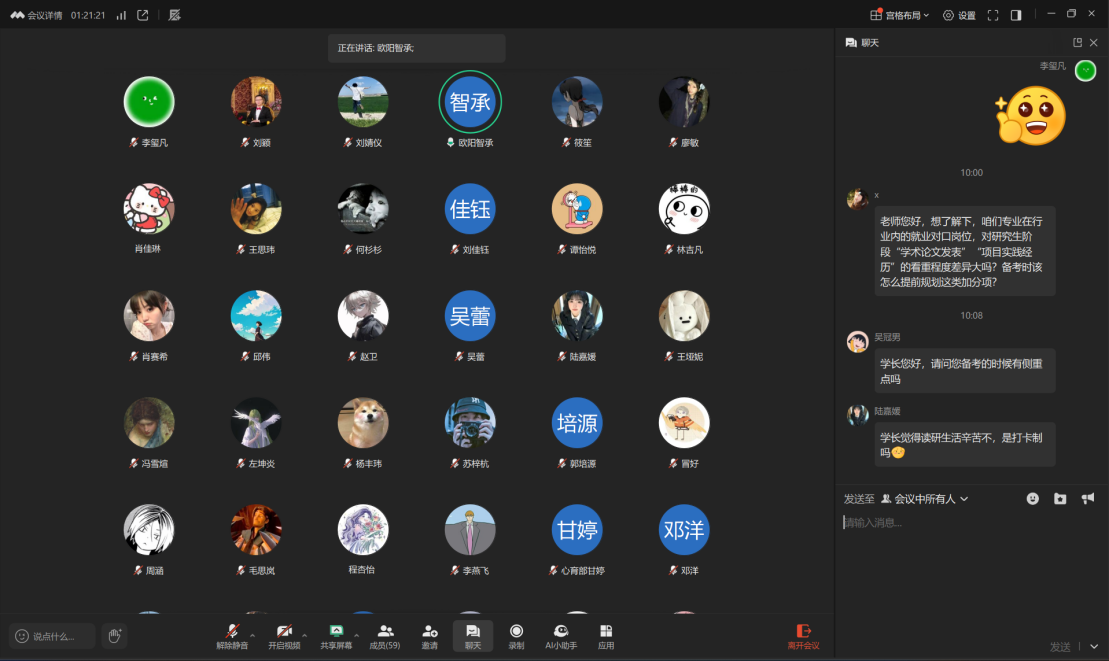Open the 会议中所有人 recipient dropdown

924,498
